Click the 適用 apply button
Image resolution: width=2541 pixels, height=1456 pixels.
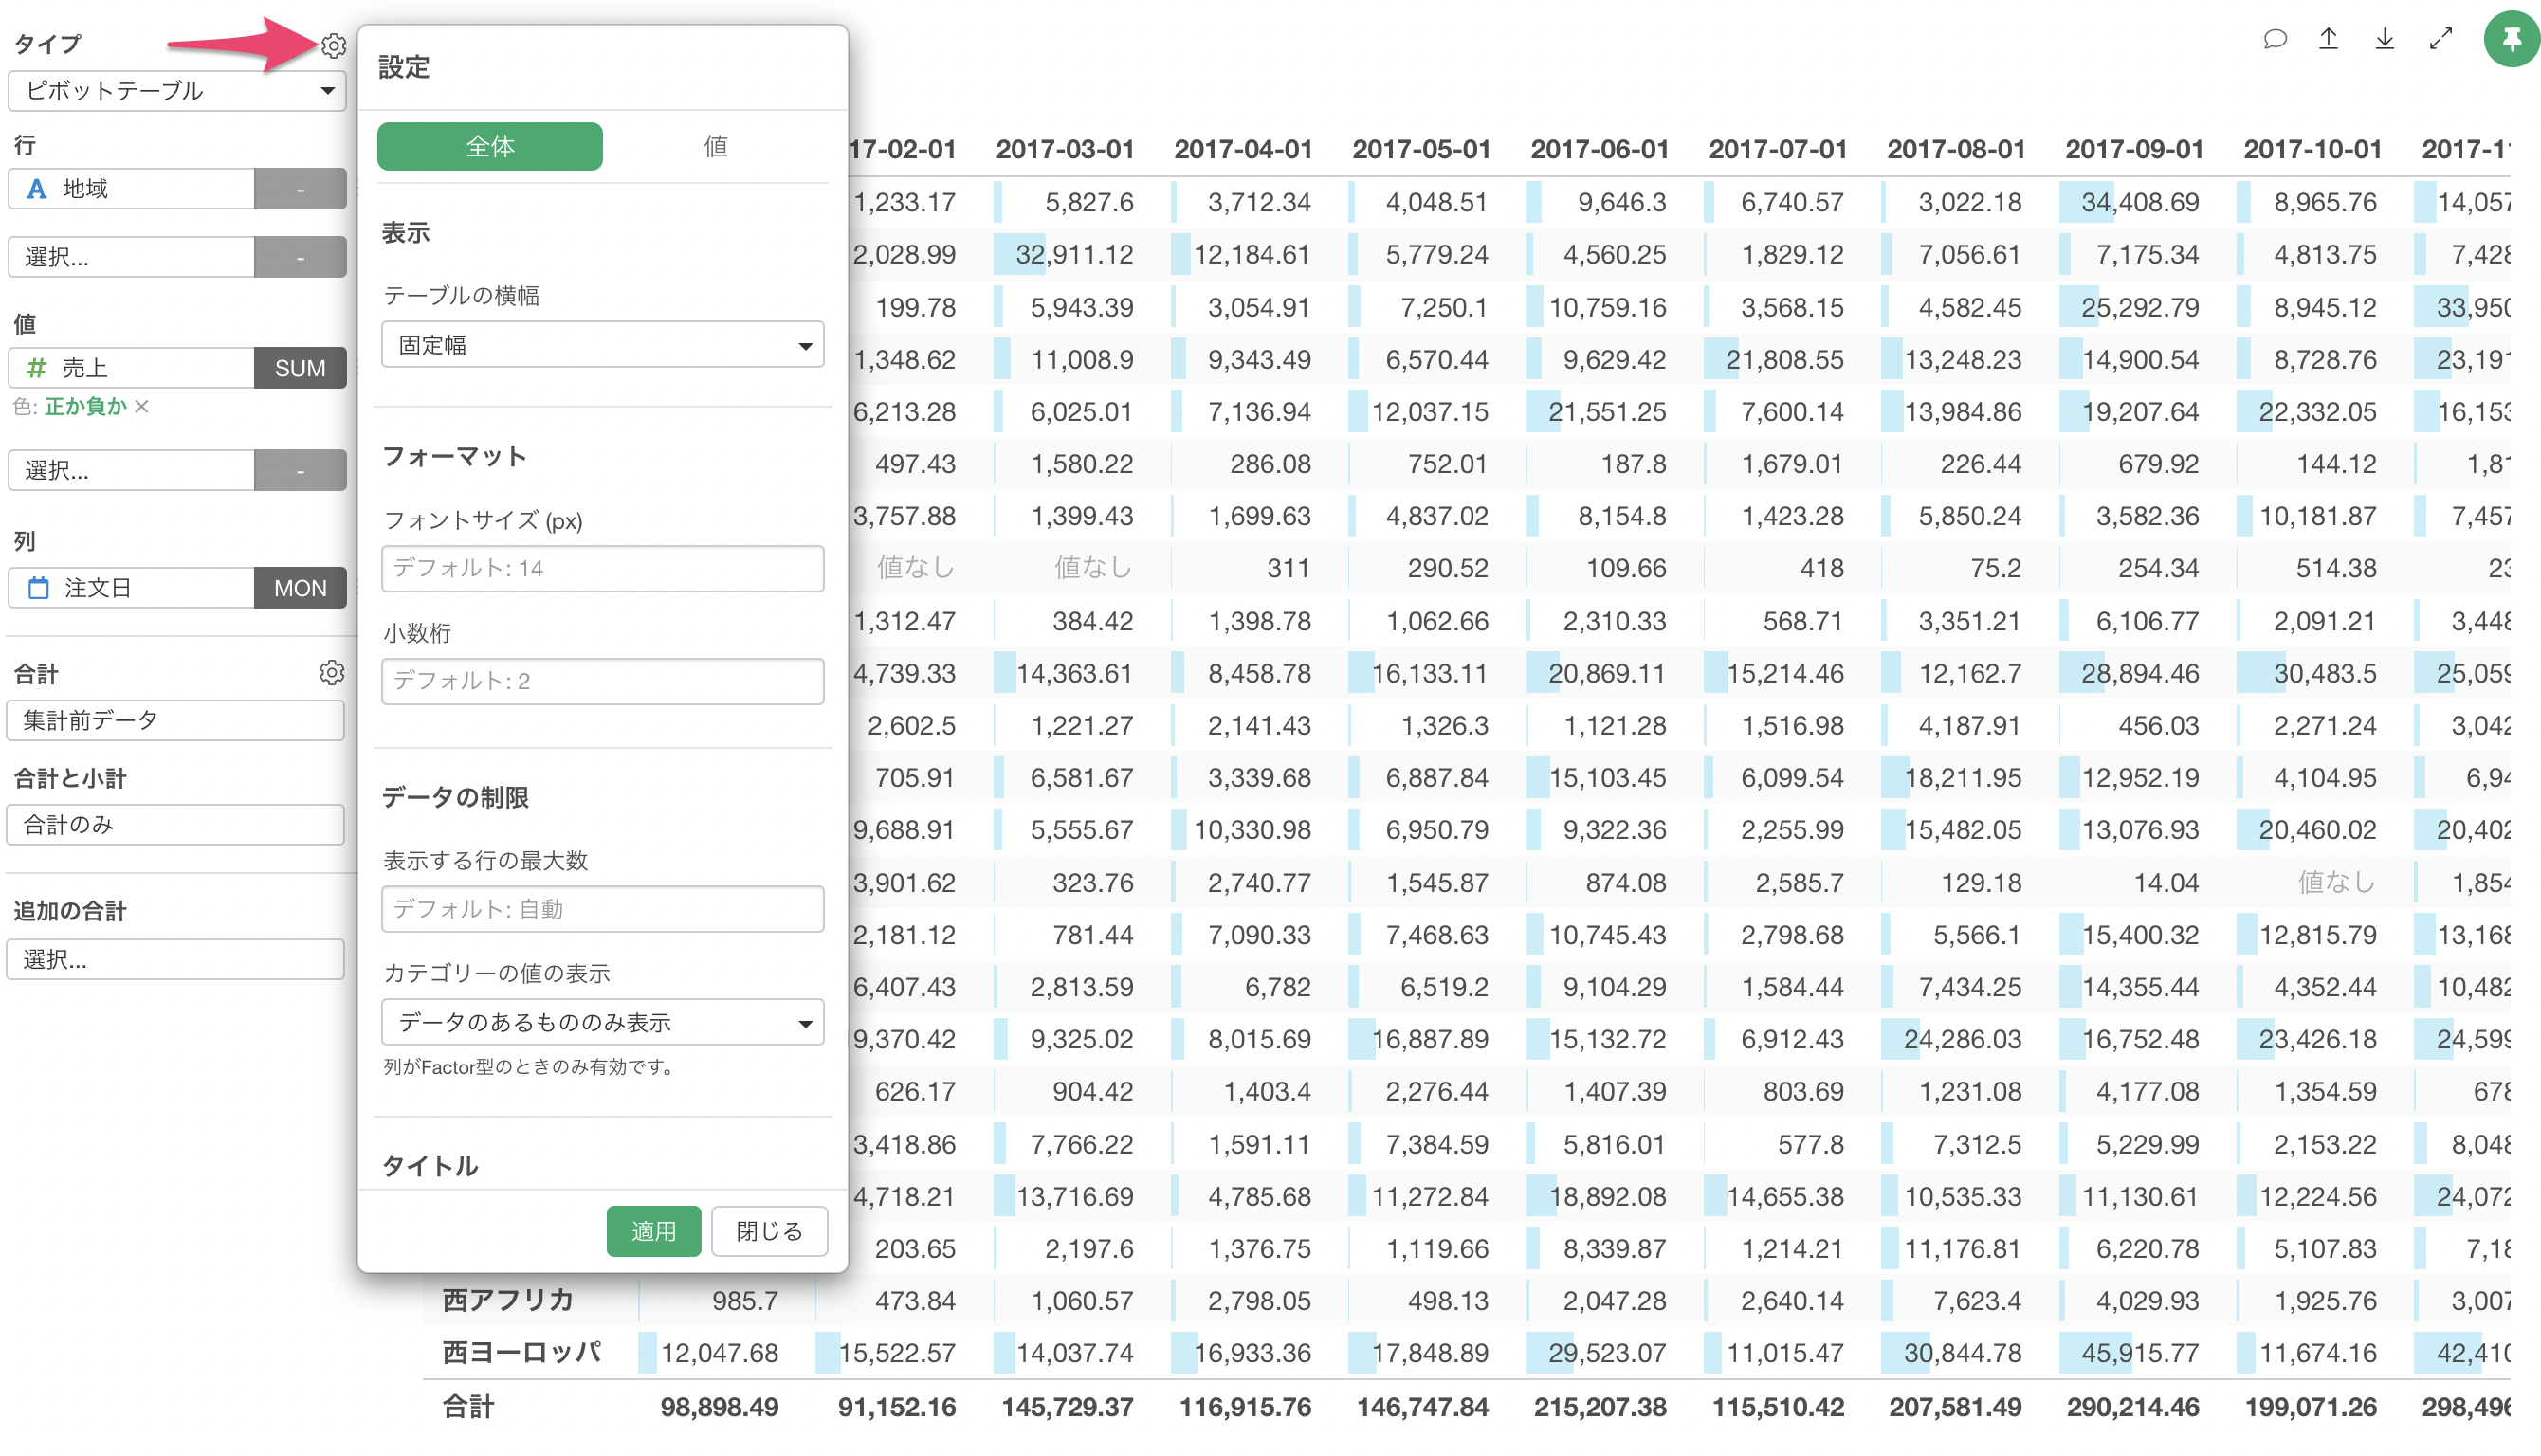click(x=654, y=1231)
